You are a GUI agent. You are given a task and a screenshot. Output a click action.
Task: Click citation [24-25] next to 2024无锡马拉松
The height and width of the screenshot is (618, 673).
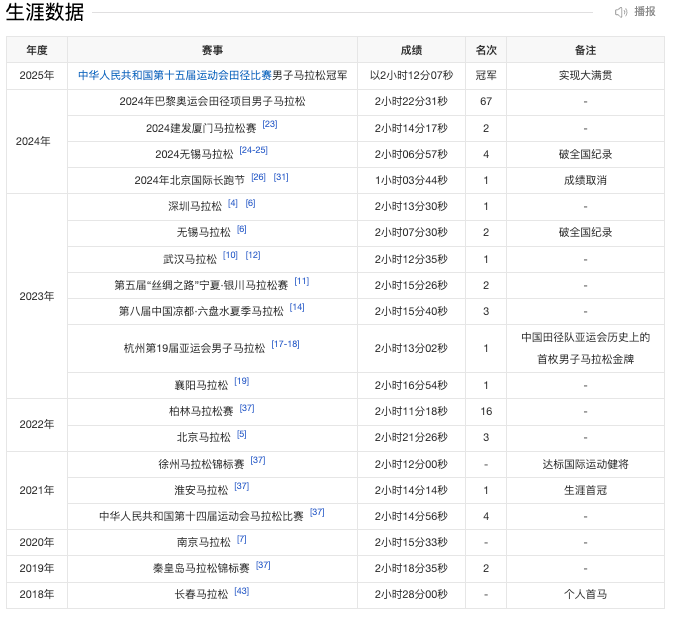[253, 150]
